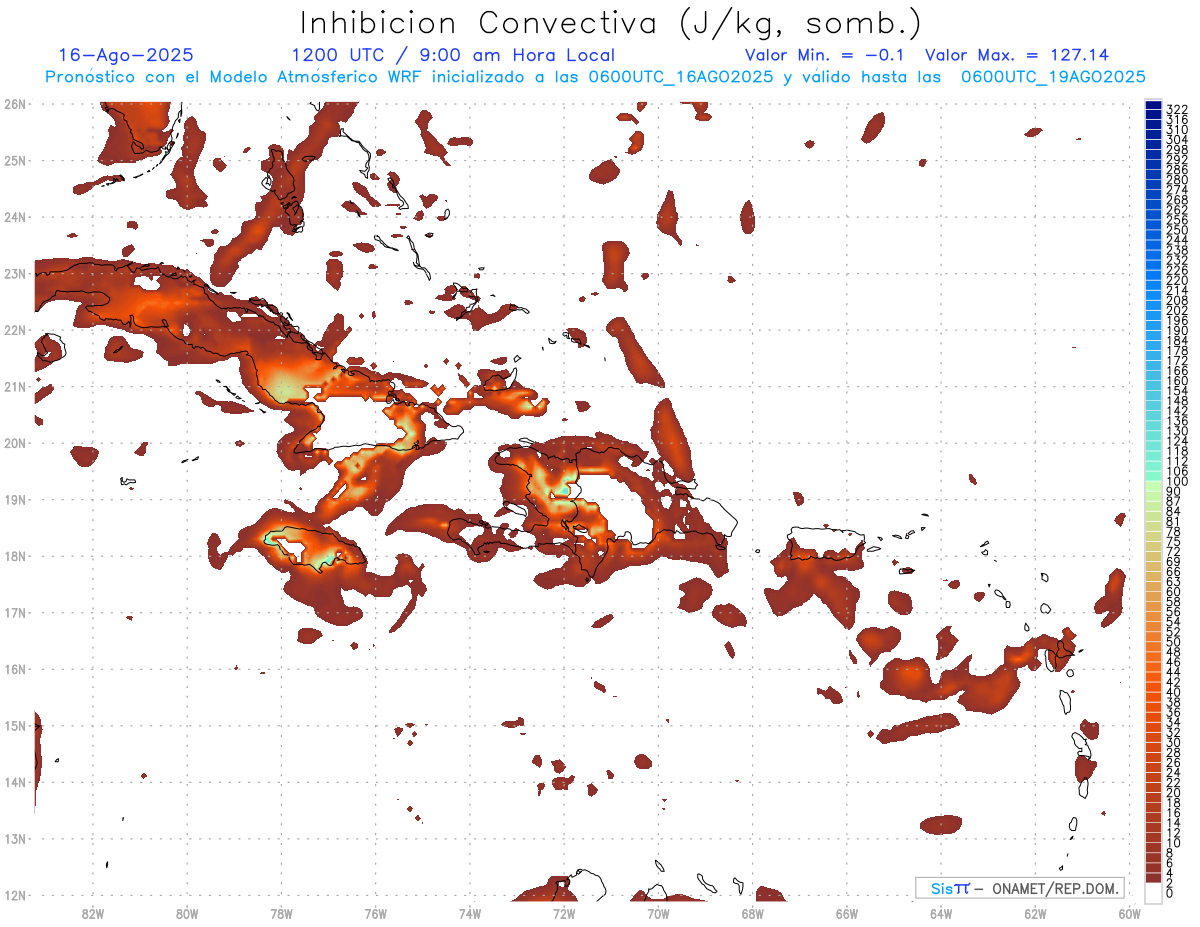The height and width of the screenshot is (927, 1200).
Task: Click the 17N latitude label
Action: coord(15,613)
